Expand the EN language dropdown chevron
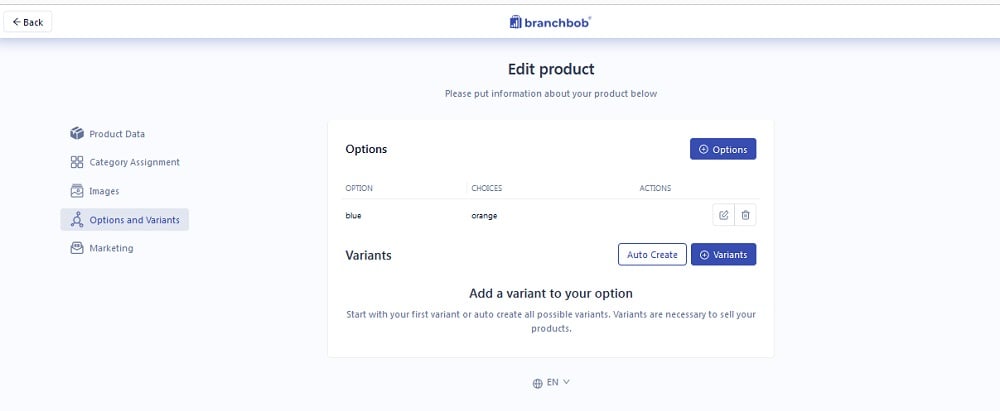 [566, 382]
